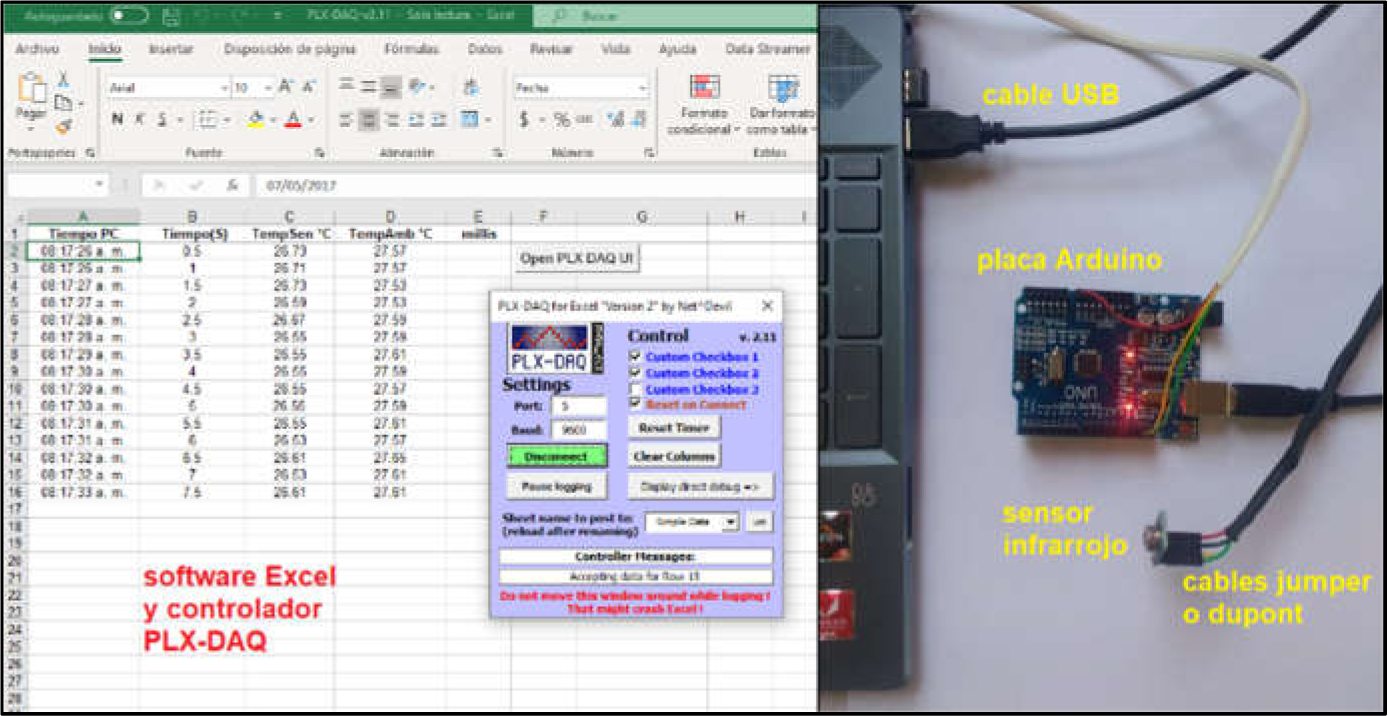Viewport: 1388px width, 716px height.
Task: Click the Format Painter brush icon
Action: click(x=63, y=127)
